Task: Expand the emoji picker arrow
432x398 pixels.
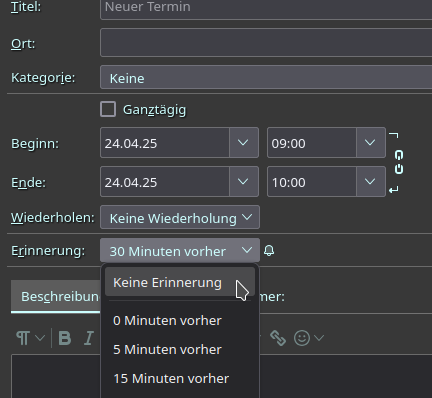Action: coord(319,338)
